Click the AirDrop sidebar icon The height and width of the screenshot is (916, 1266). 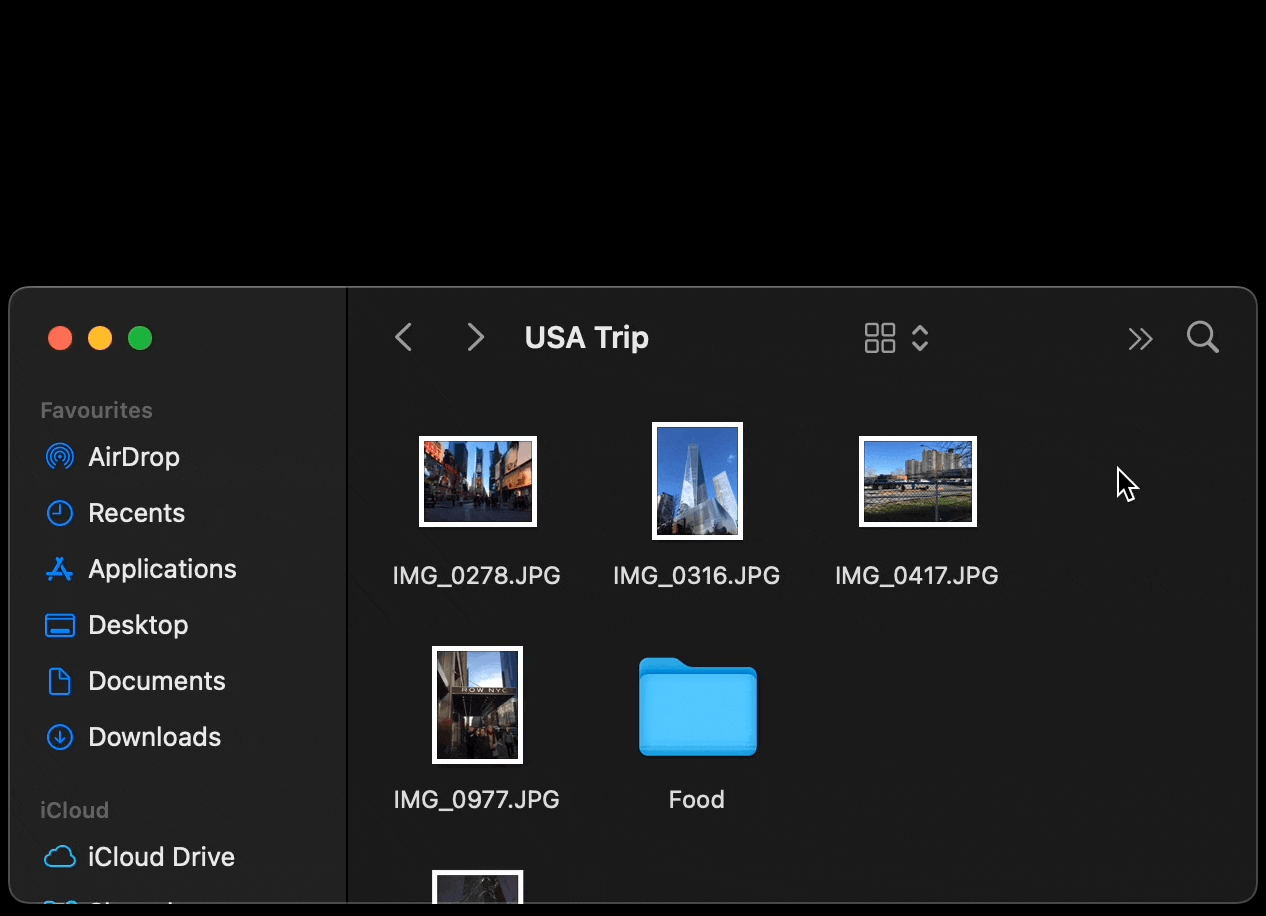coord(60,457)
